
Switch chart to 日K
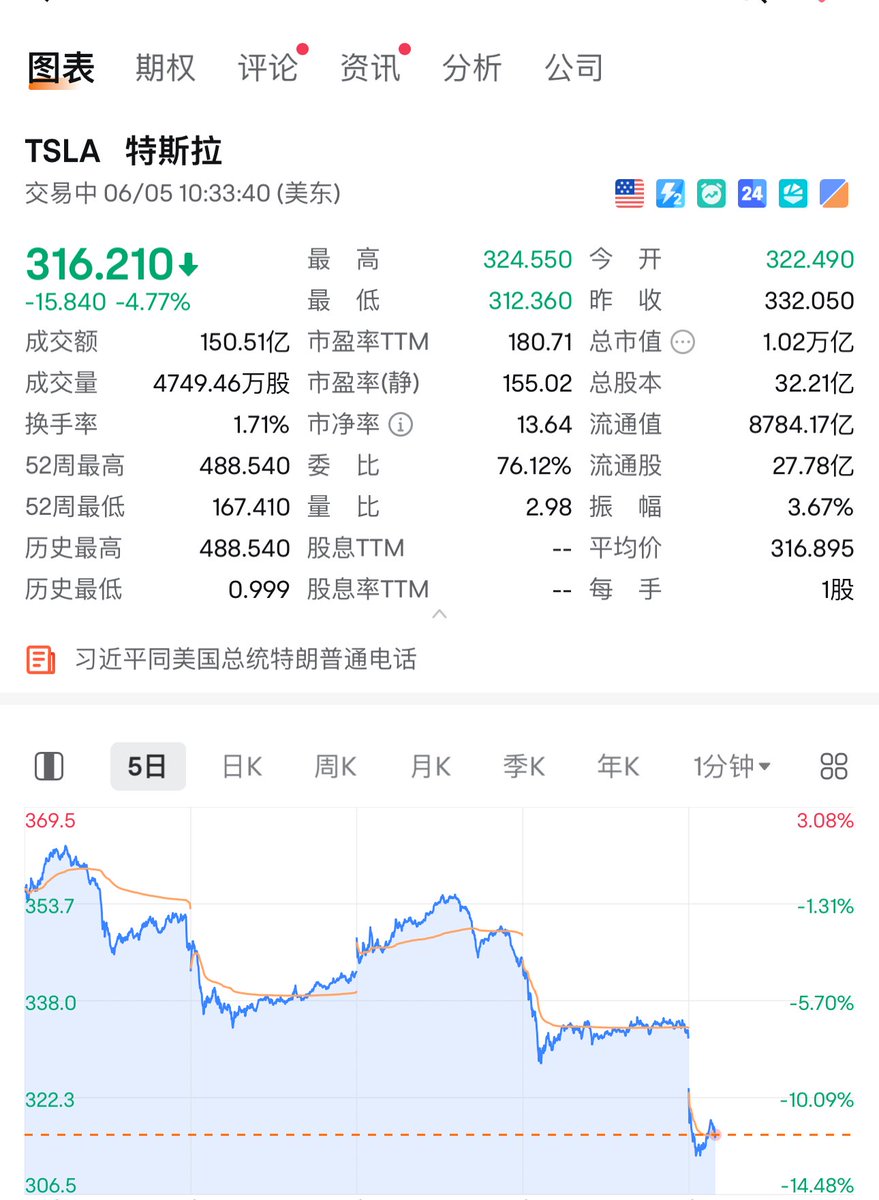242,767
